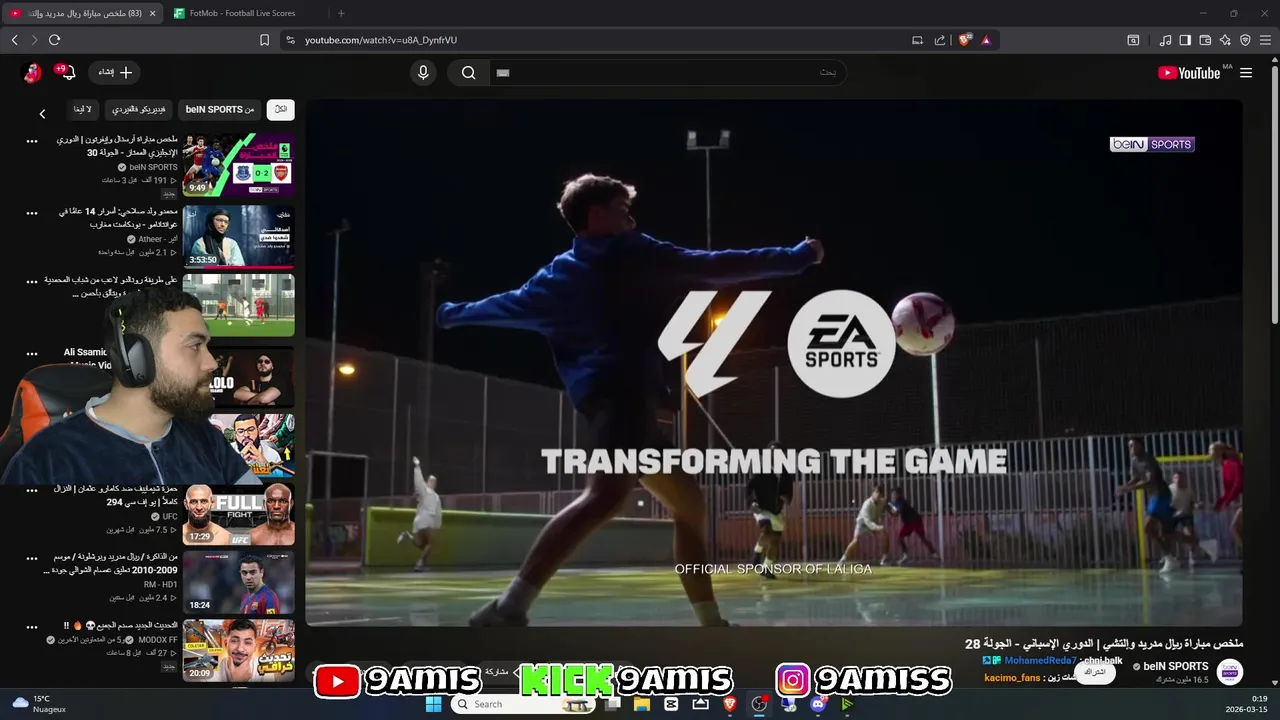This screenshot has height=720, width=1280.
Task: Start voice search with the microphone icon
Action: pyautogui.click(x=423, y=72)
